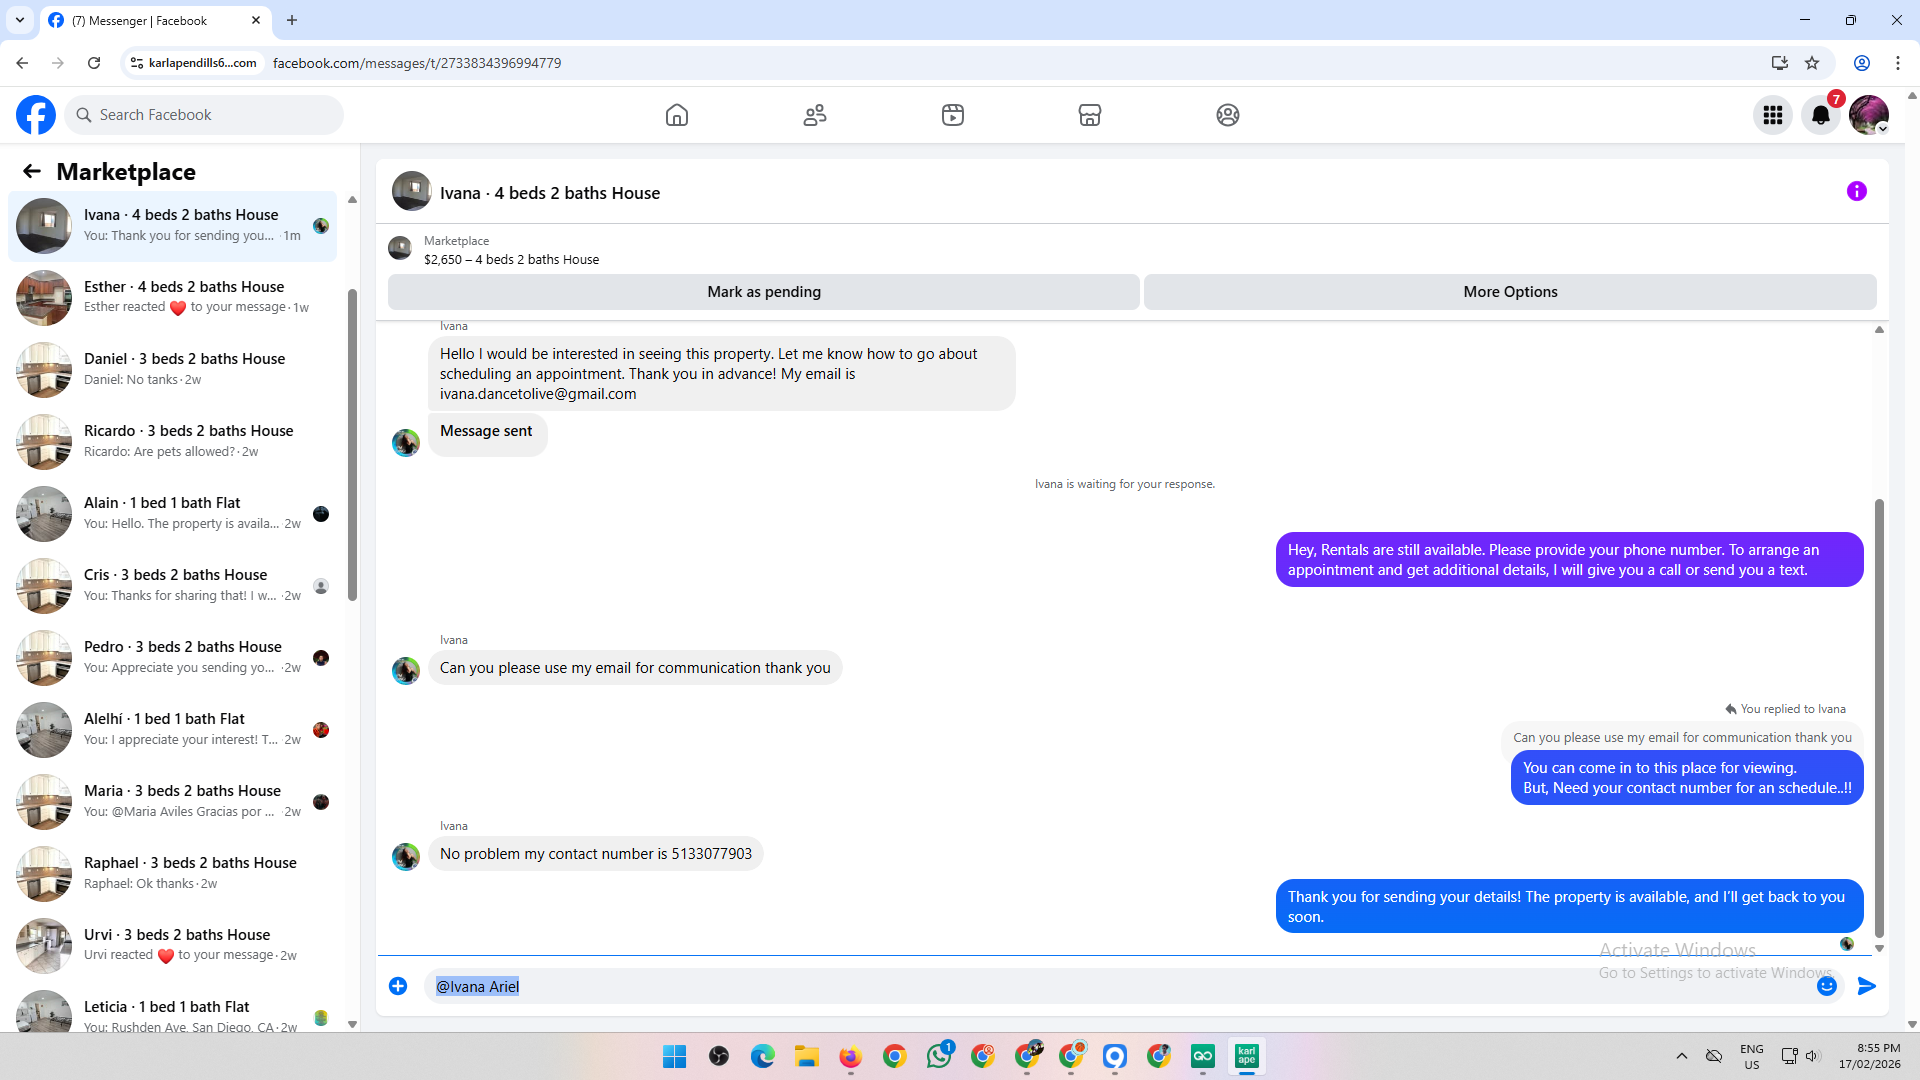Open Facebook Home icon in top navigation

pyautogui.click(x=677, y=115)
